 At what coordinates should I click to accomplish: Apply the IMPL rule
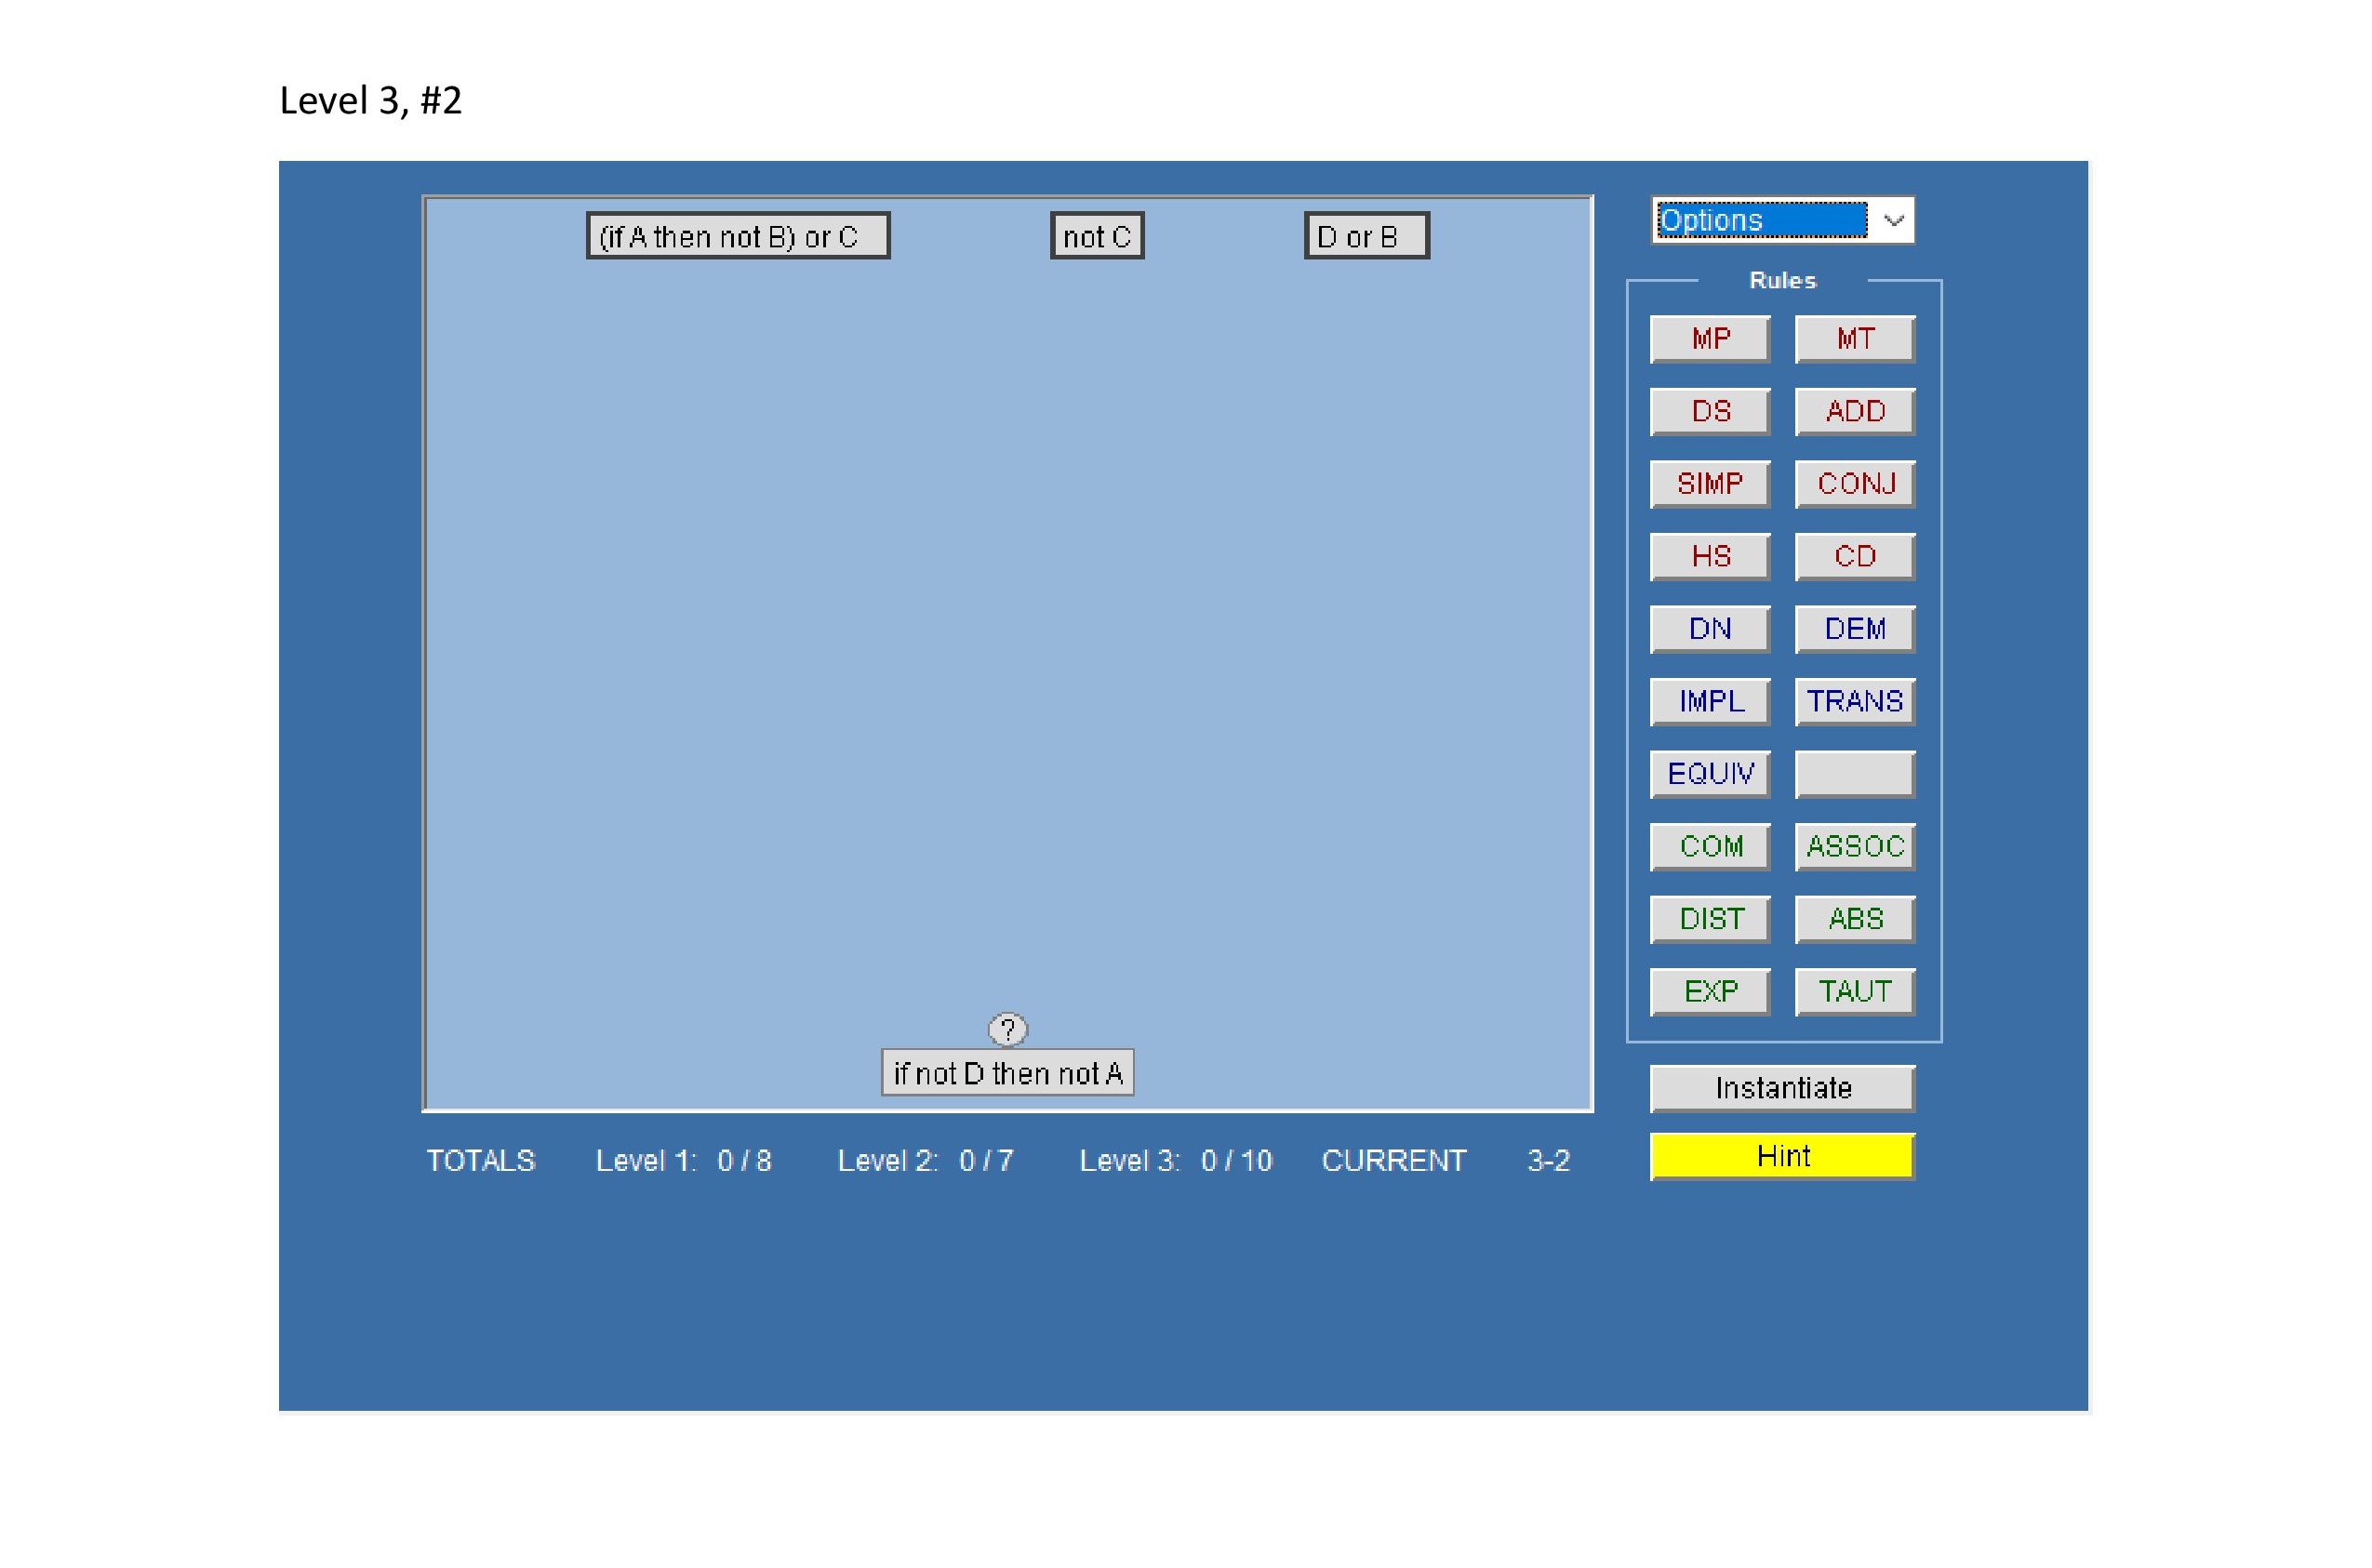(1710, 701)
